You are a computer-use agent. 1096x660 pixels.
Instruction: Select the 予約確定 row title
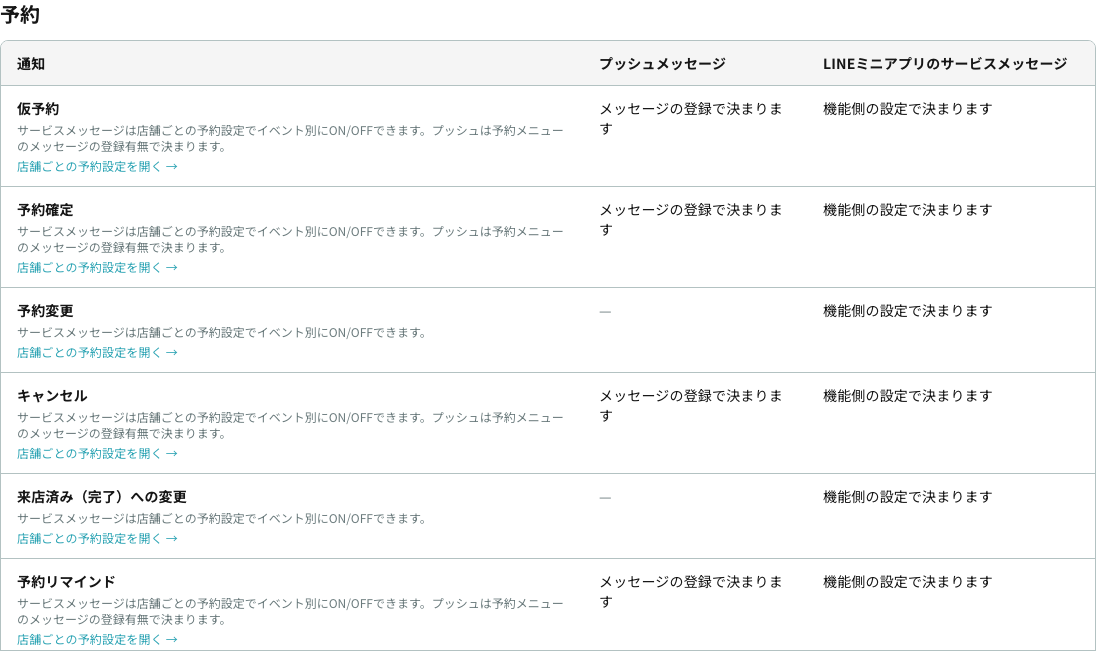tap(45, 210)
